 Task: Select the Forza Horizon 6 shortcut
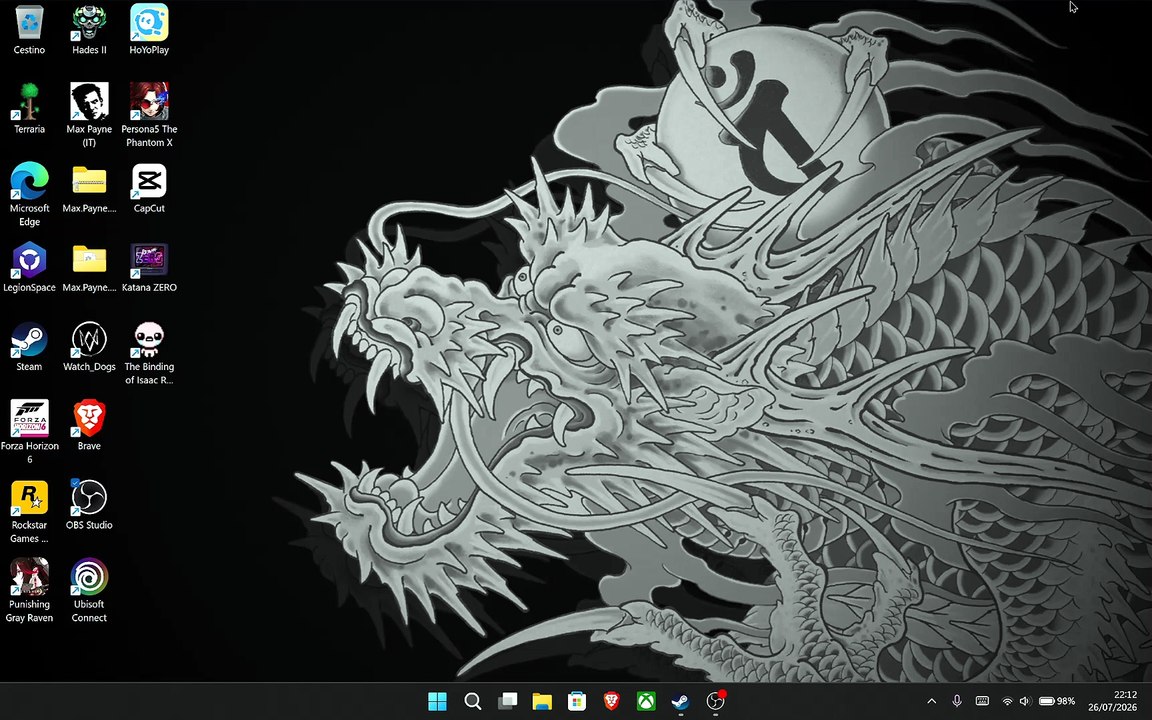29,432
